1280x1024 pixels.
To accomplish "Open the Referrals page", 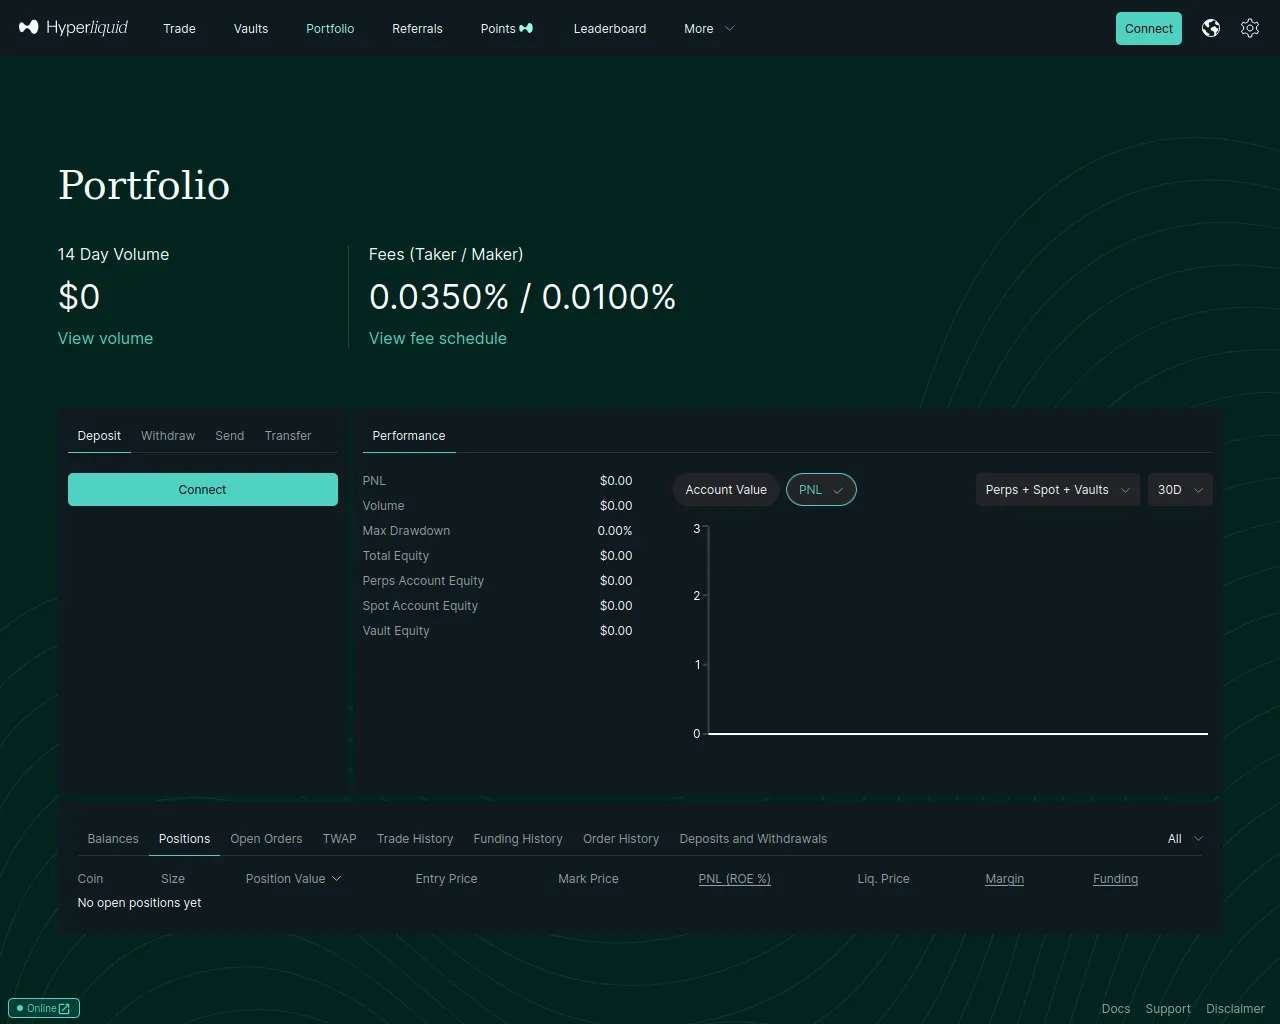I will pos(417,29).
